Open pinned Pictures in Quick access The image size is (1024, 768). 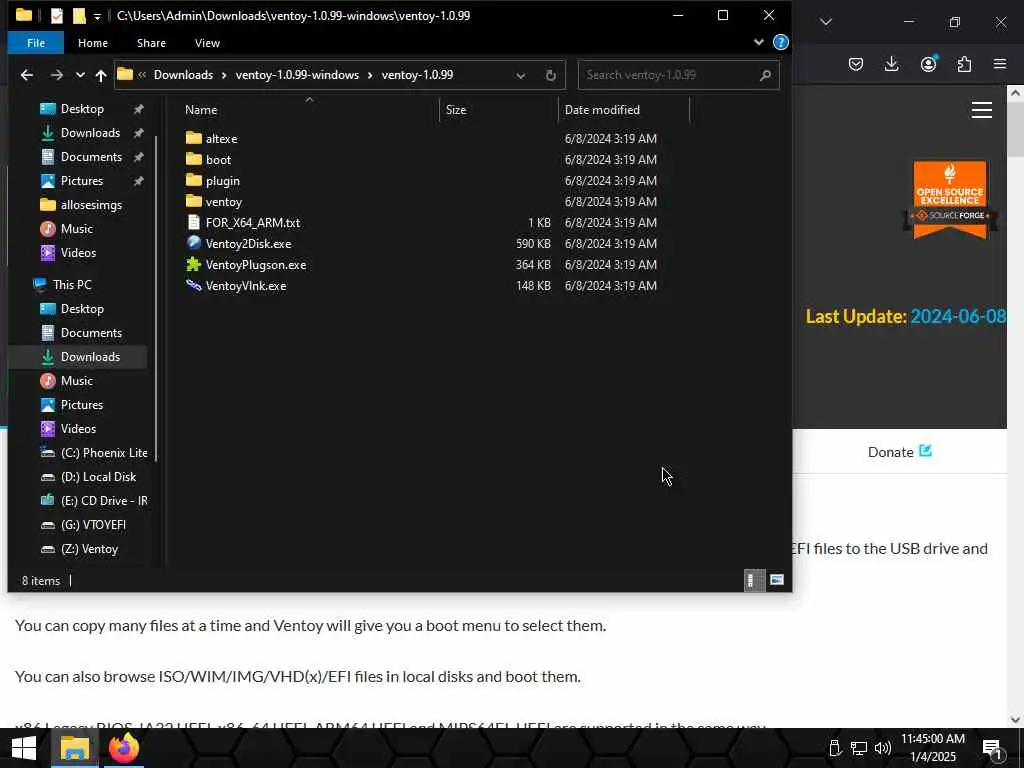(x=82, y=181)
